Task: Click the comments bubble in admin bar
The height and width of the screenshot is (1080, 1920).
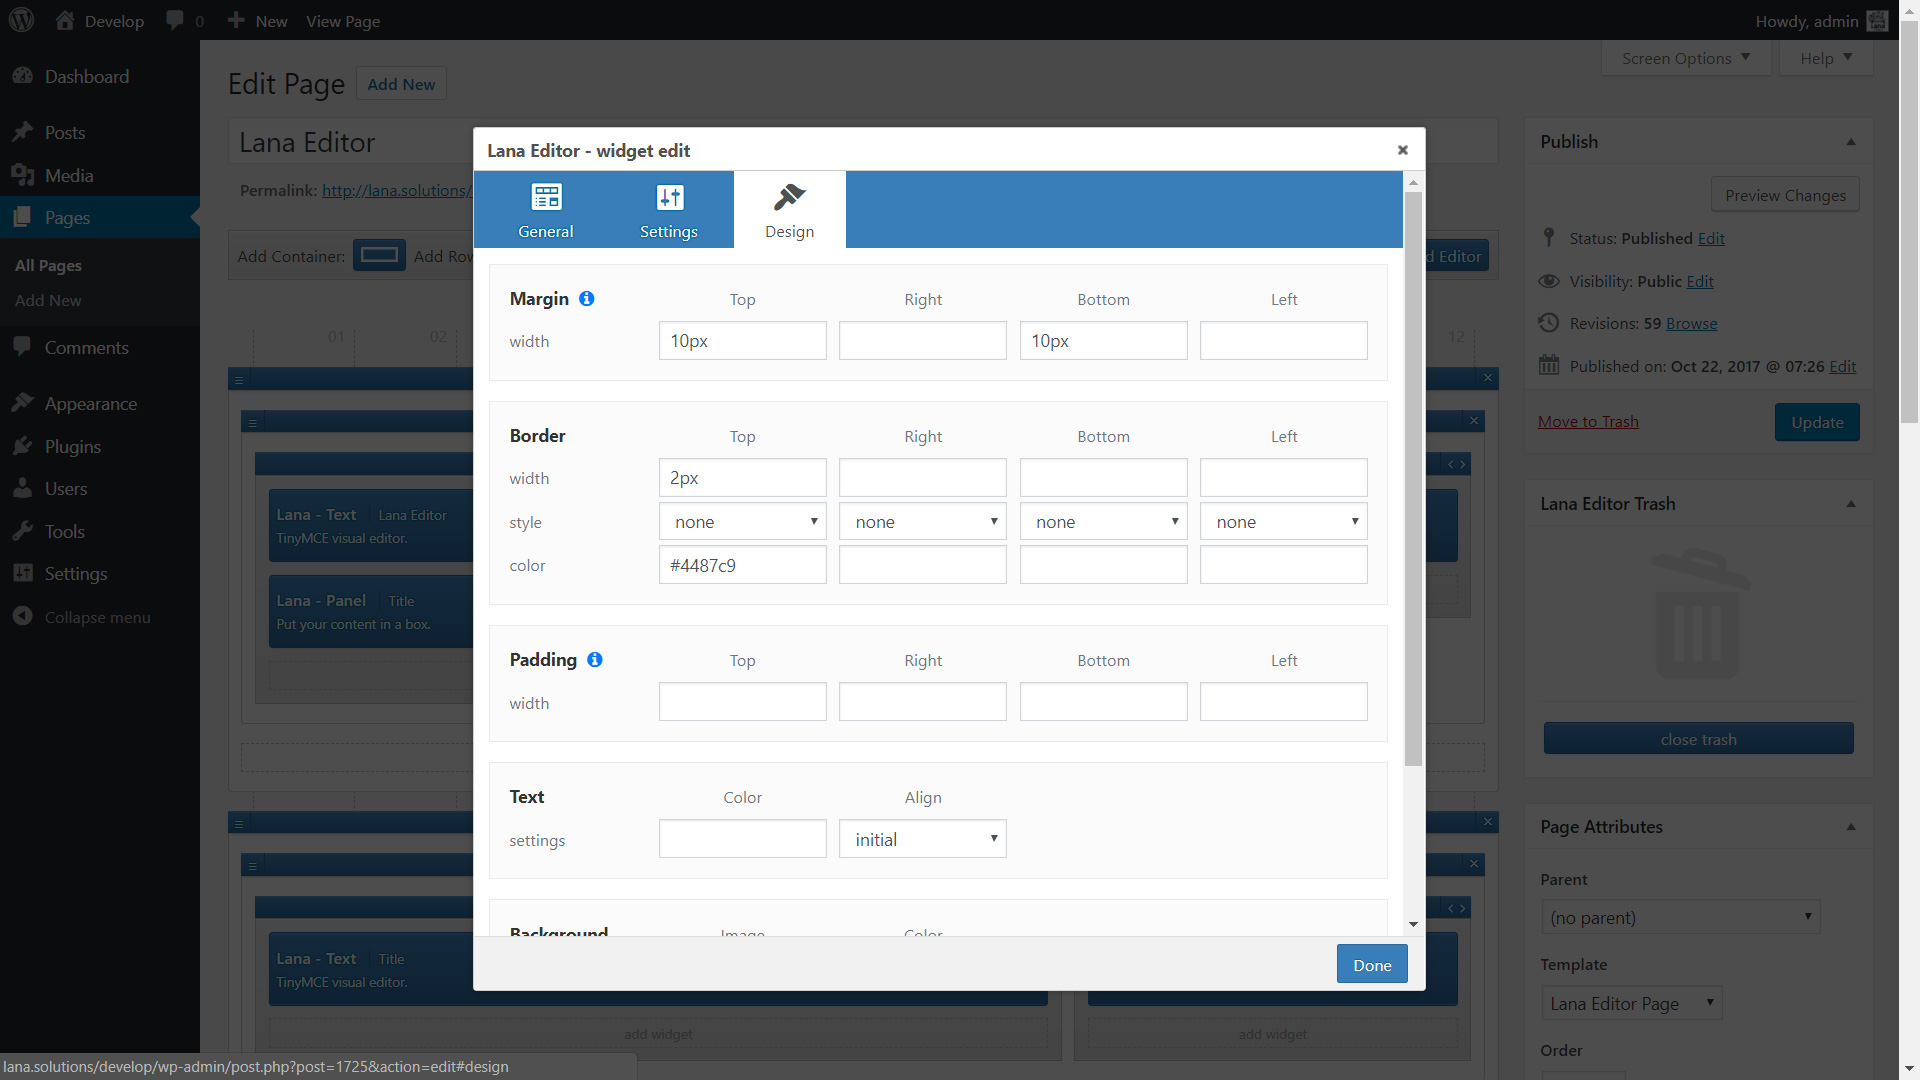Action: [x=175, y=20]
